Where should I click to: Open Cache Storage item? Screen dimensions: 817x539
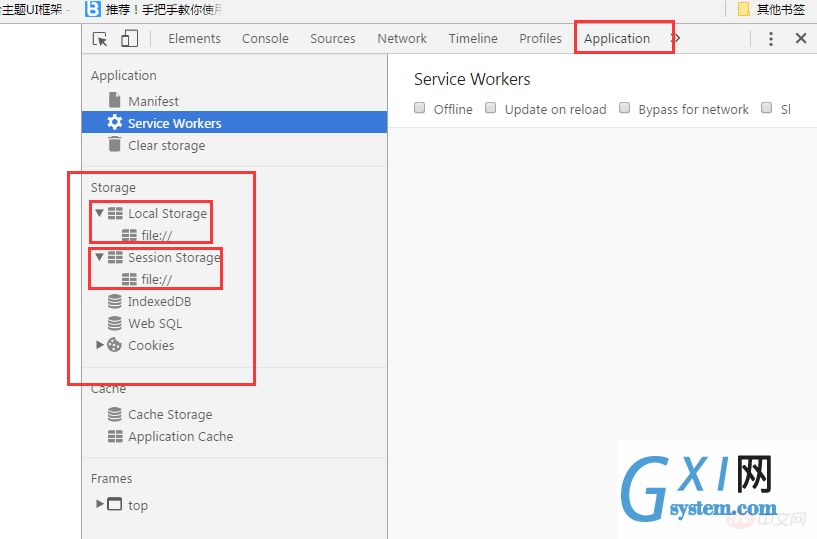170,414
